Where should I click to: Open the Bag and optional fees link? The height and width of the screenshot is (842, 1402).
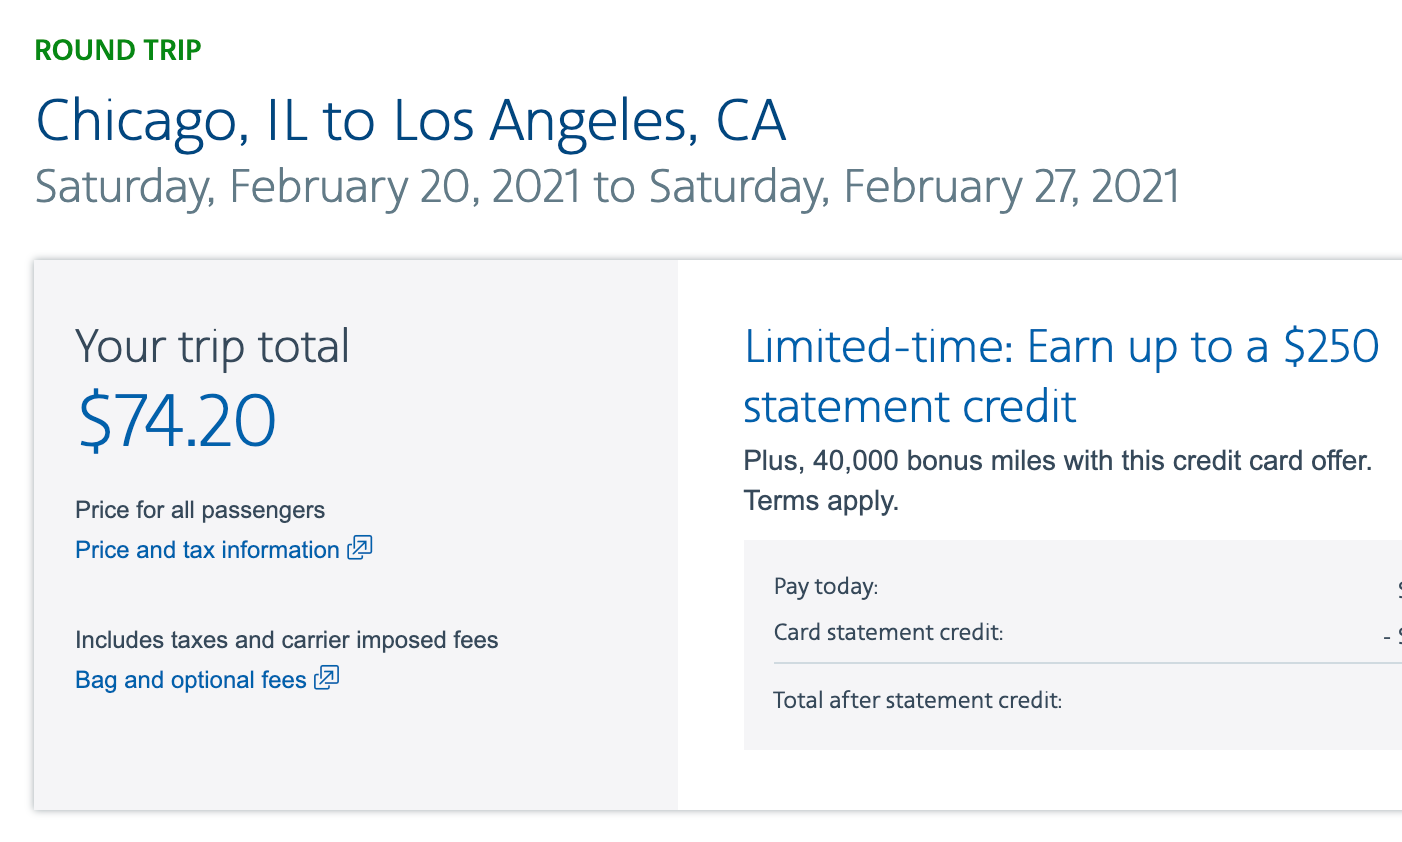[x=190, y=680]
